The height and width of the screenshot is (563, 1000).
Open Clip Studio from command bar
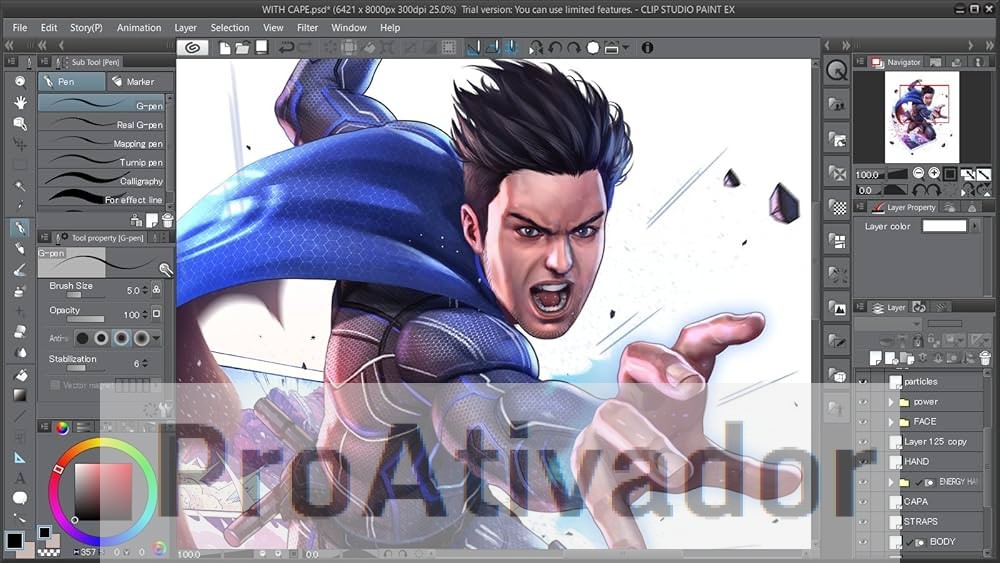point(193,48)
